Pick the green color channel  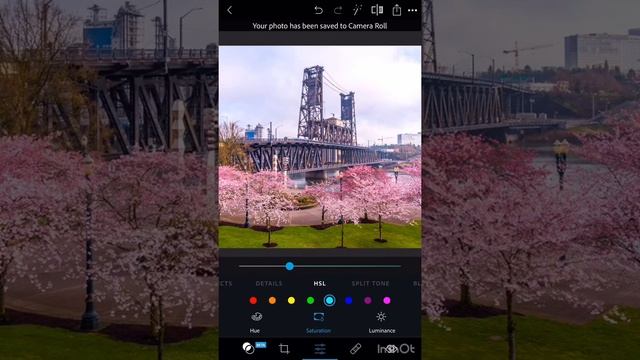(310, 300)
